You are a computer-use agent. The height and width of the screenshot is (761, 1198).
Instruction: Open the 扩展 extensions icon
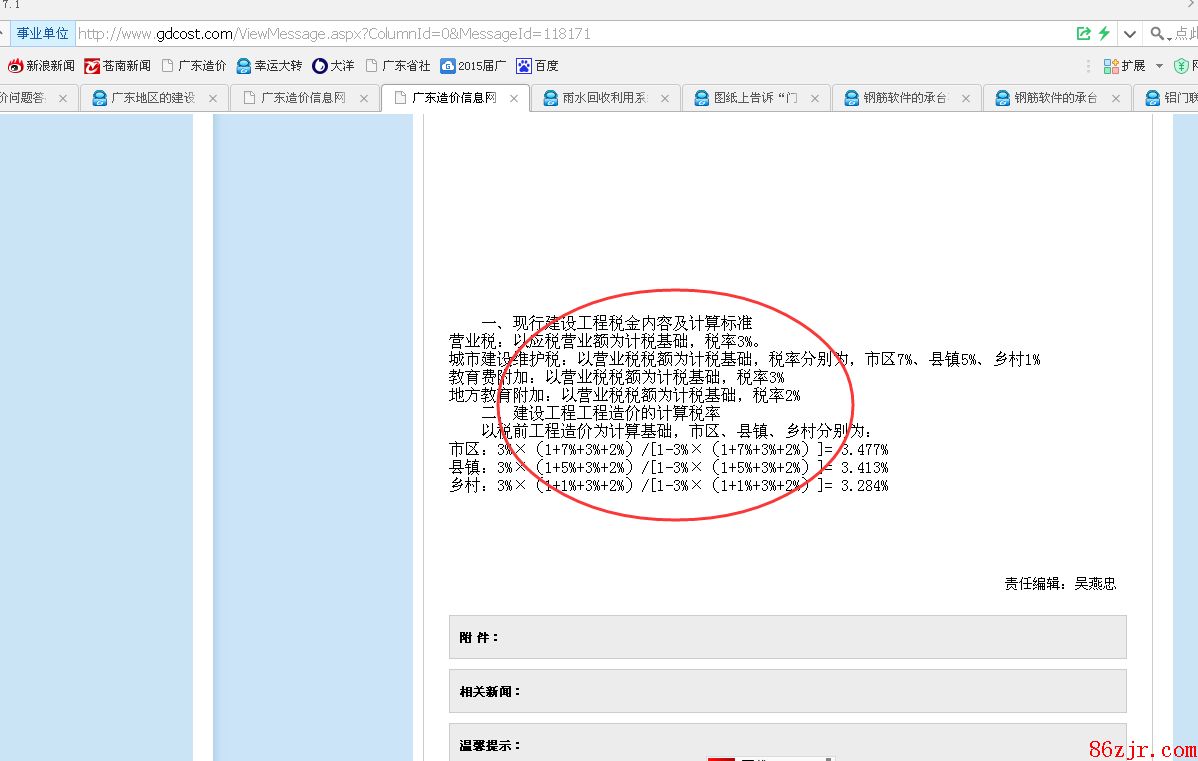point(1124,66)
